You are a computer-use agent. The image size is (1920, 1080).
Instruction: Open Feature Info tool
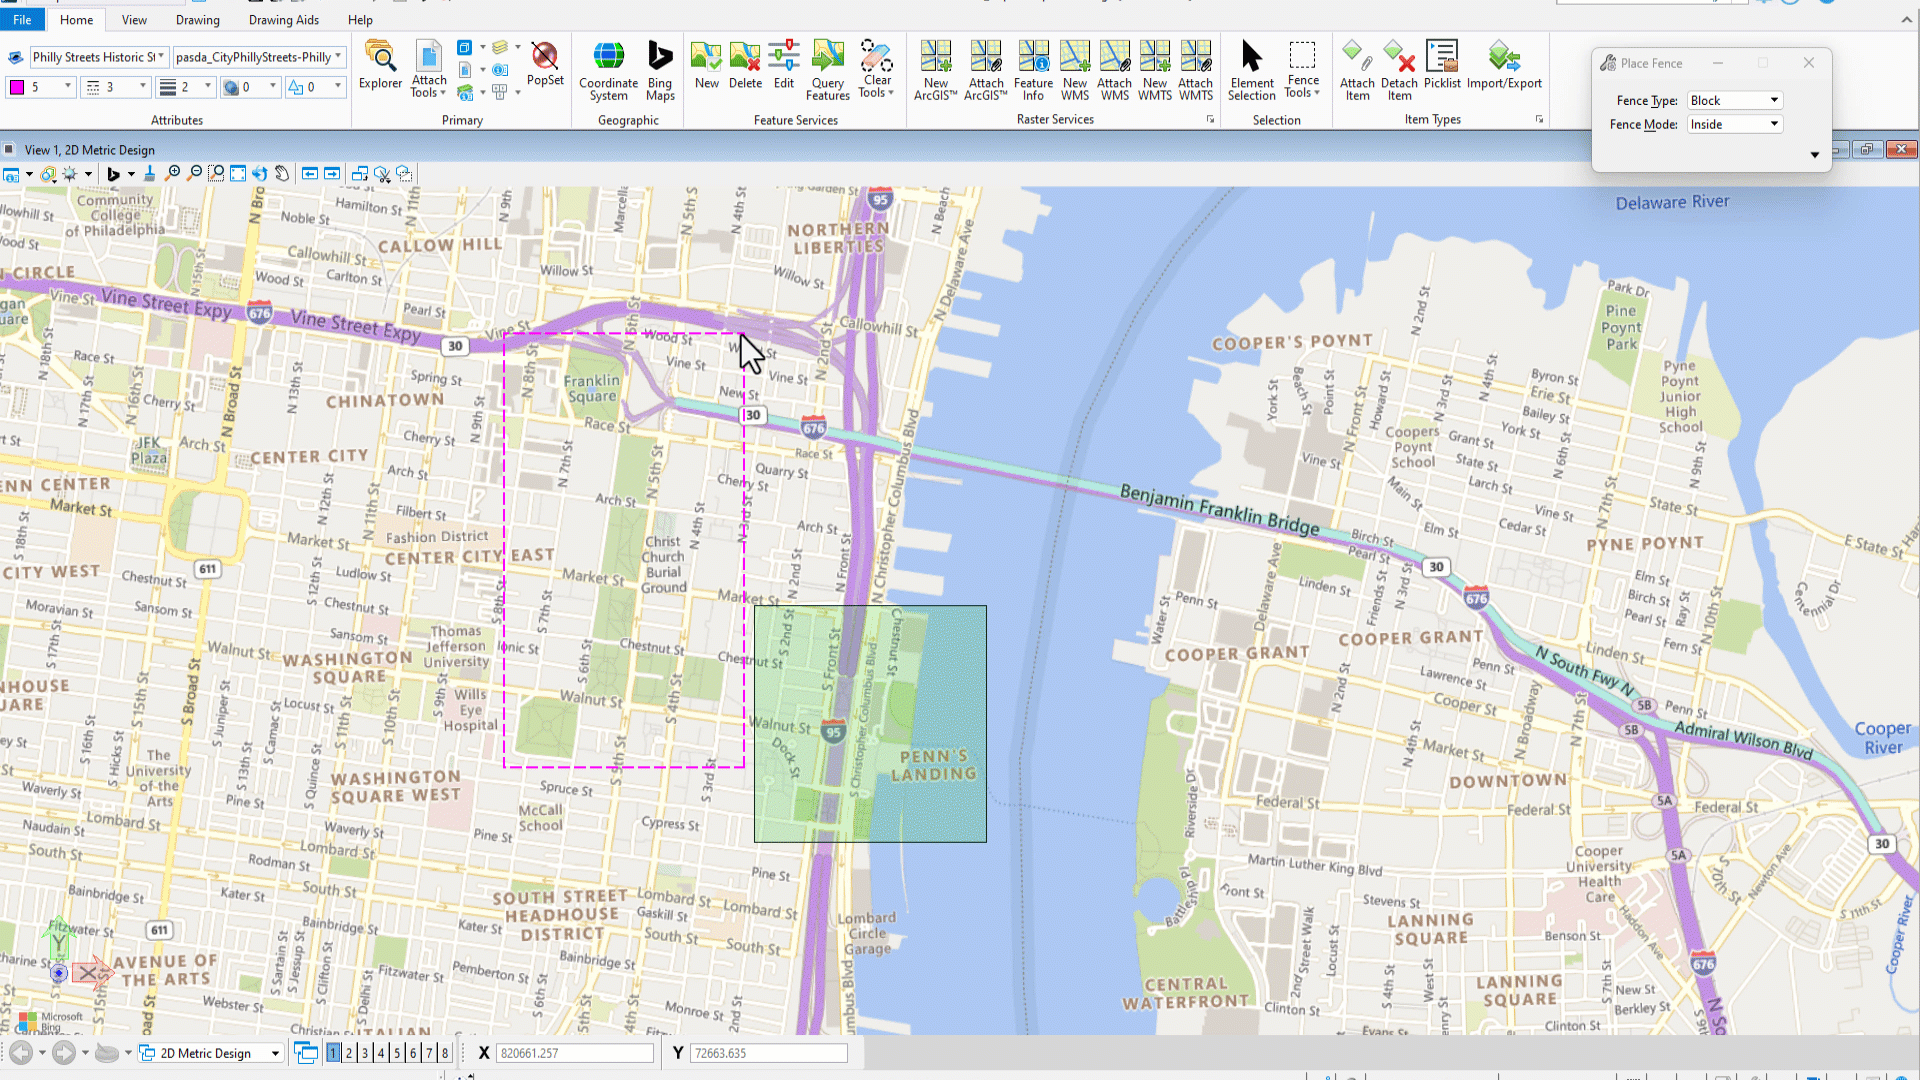coord(1033,71)
